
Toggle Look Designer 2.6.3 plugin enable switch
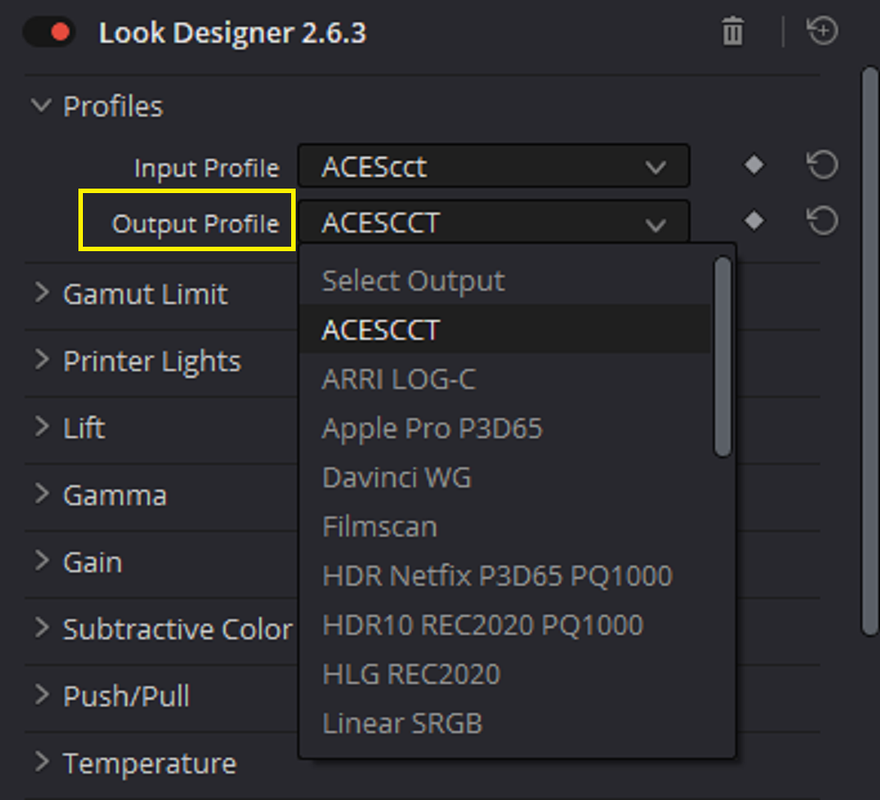(49, 32)
